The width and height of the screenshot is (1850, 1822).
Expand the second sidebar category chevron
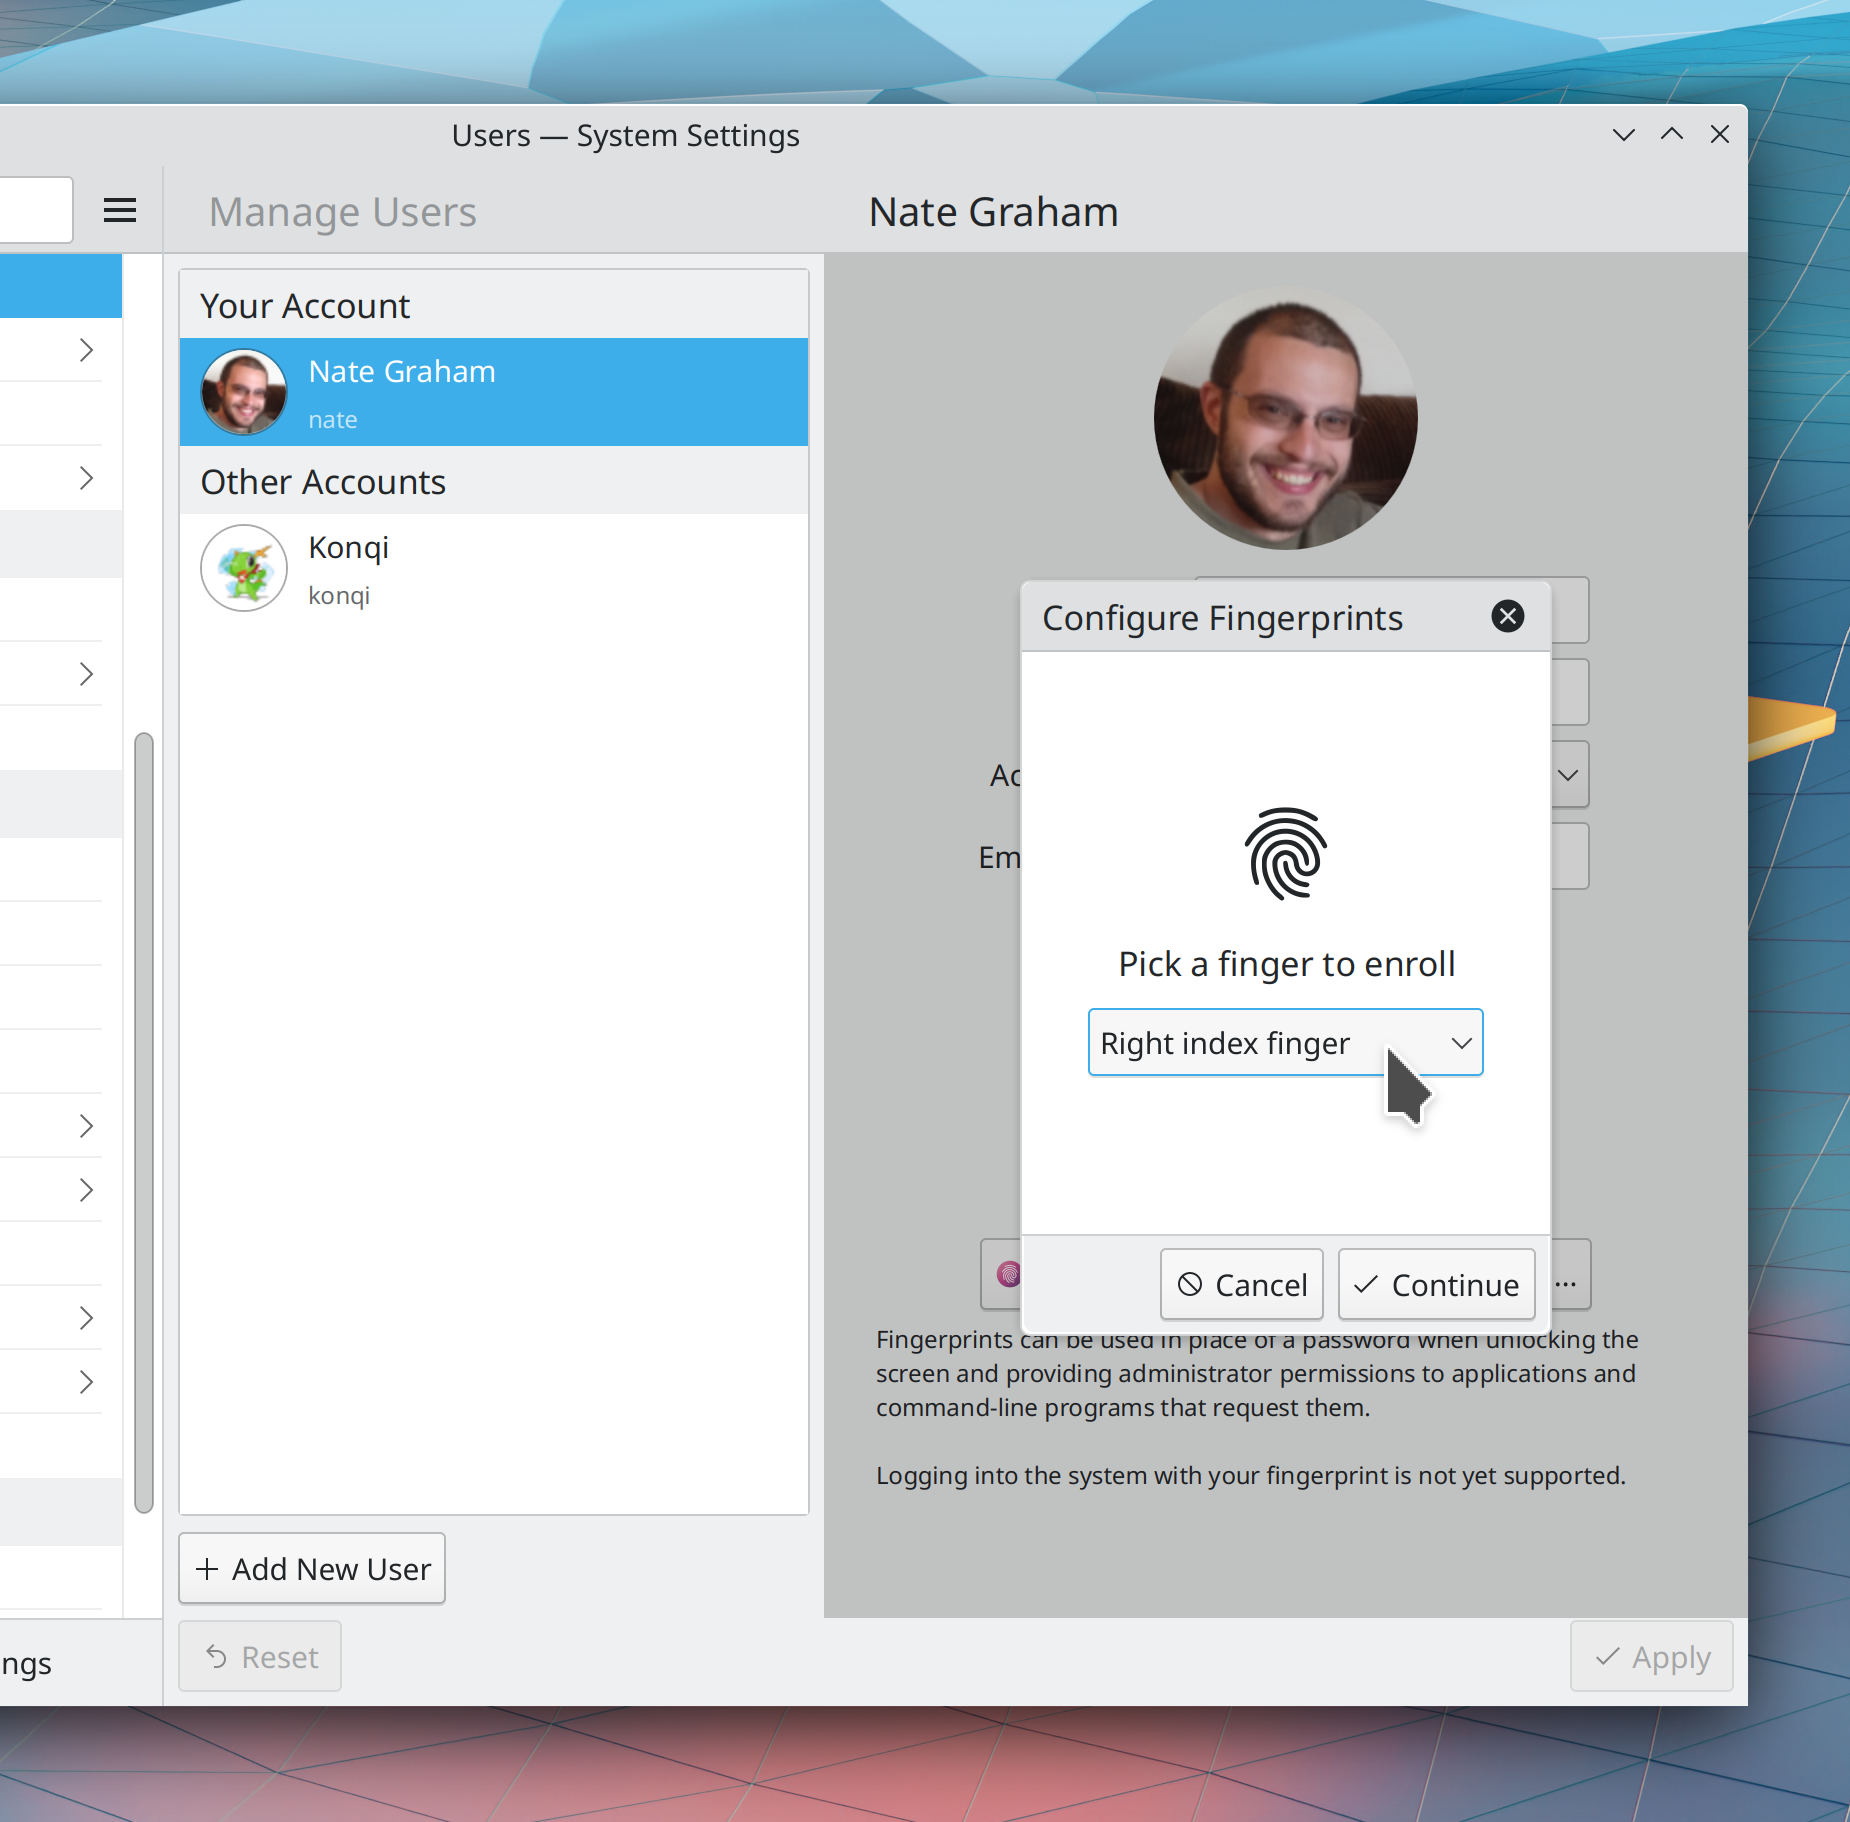86,478
